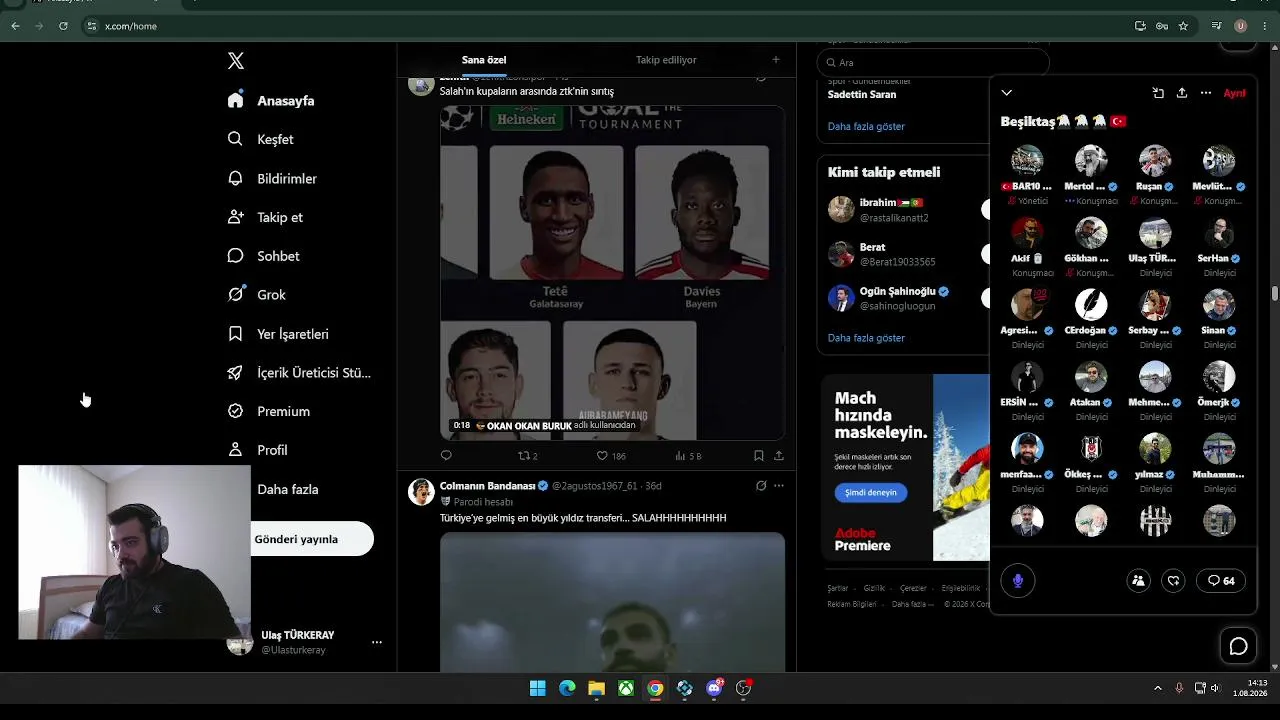Send a heart reaction in the space

tap(1174, 581)
